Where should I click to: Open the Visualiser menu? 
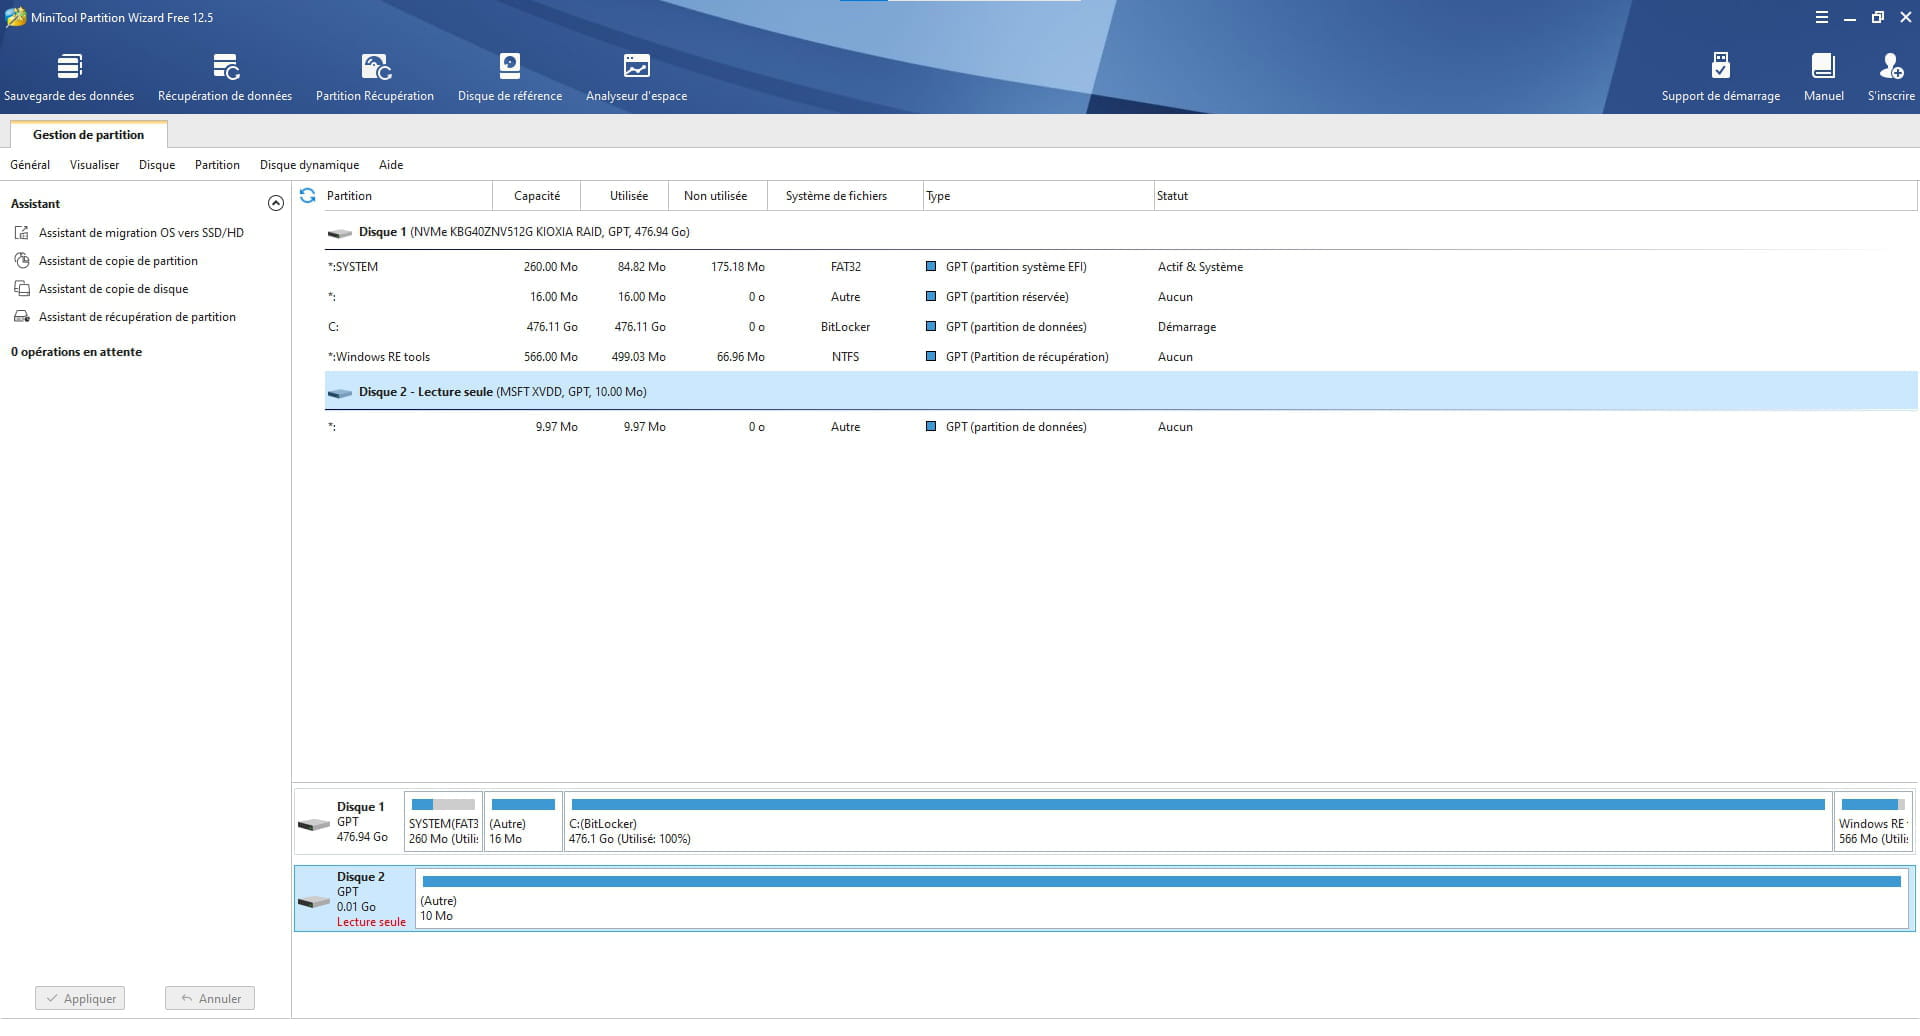click(x=94, y=165)
